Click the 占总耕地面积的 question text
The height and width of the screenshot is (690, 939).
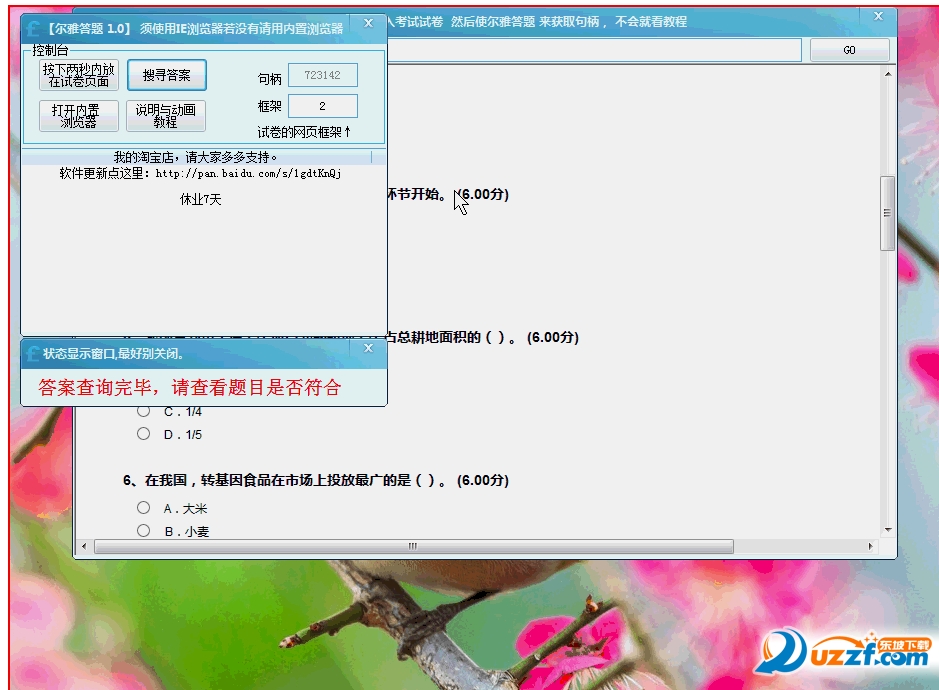click(483, 337)
